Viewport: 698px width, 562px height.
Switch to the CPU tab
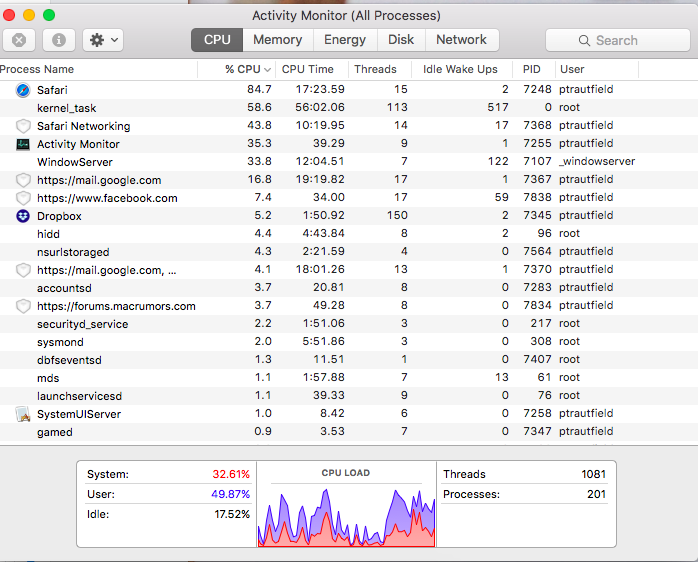coord(217,40)
